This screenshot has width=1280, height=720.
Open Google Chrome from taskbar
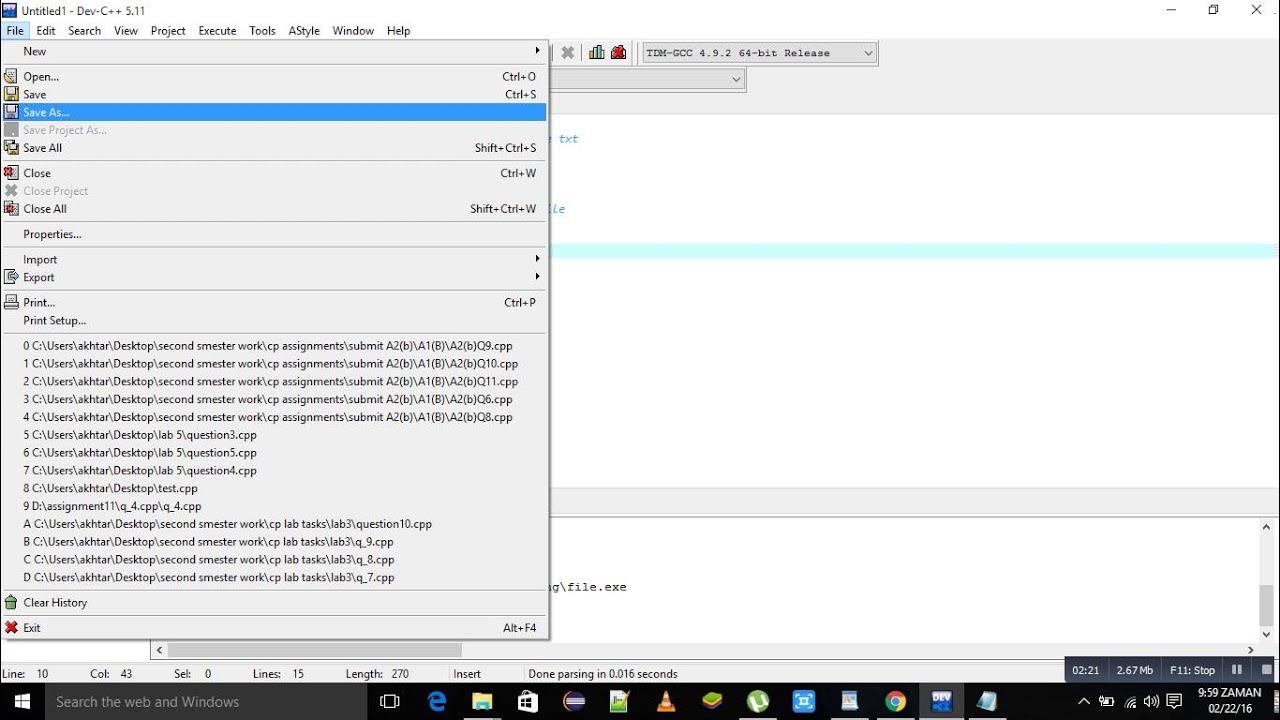tap(895, 701)
